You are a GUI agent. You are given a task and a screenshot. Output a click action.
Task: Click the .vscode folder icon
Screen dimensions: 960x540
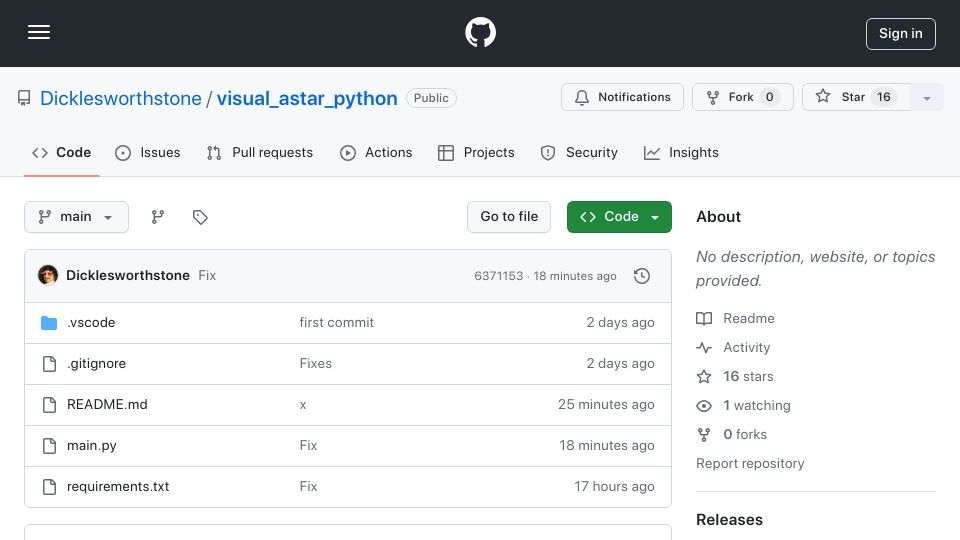49,323
